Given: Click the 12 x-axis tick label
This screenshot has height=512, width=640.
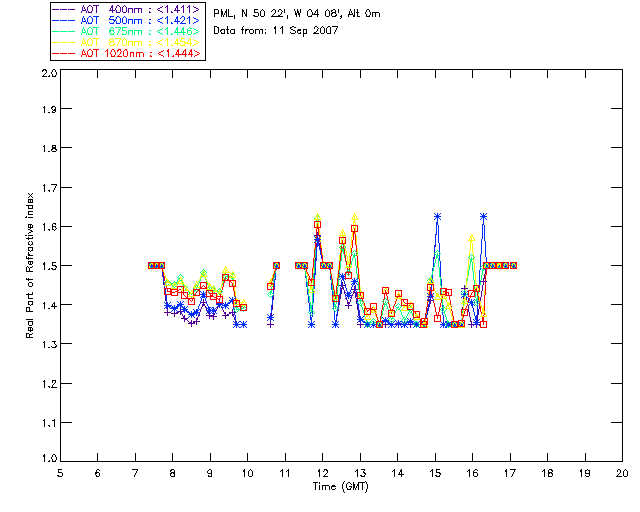Looking at the screenshot, I should [322, 473].
